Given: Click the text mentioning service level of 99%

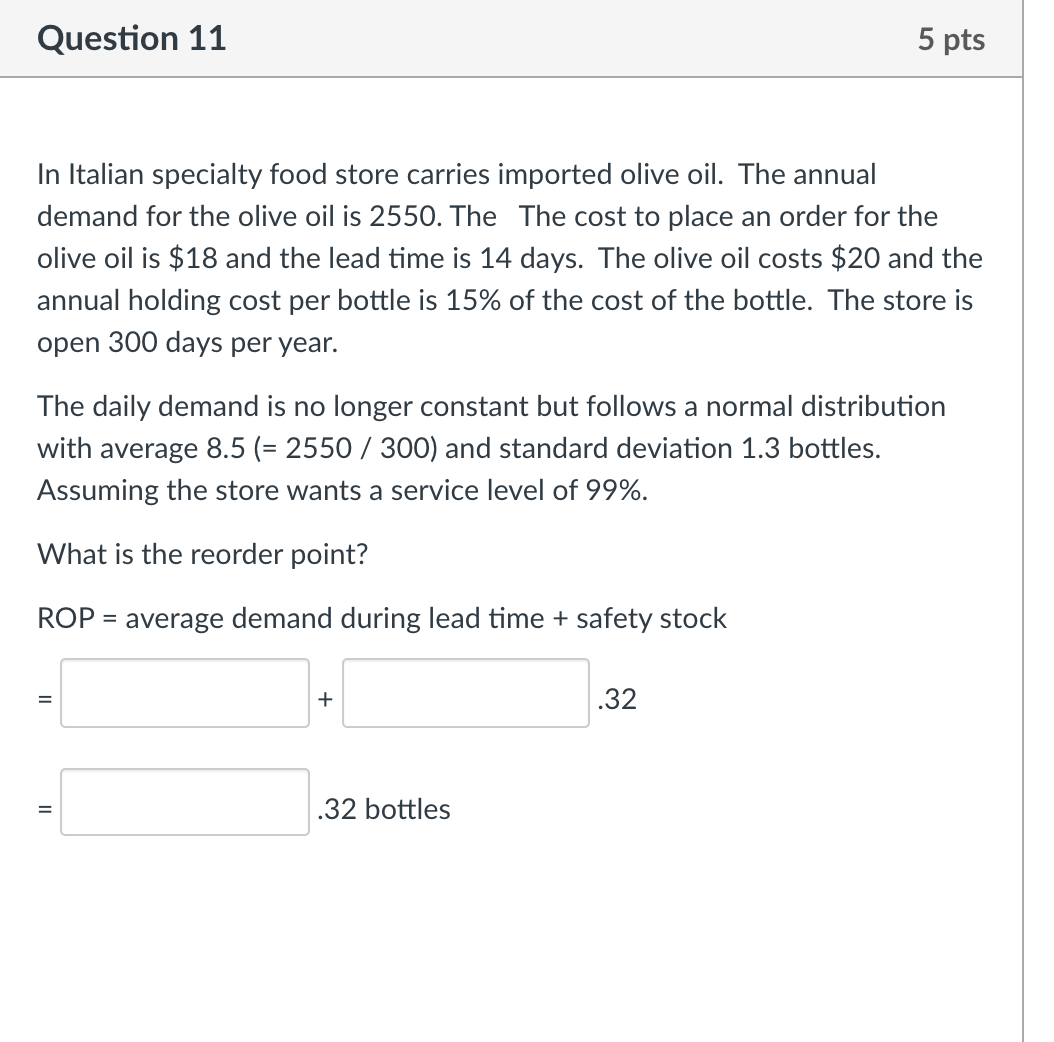Looking at the screenshot, I should pyautogui.click(x=342, y=490).
